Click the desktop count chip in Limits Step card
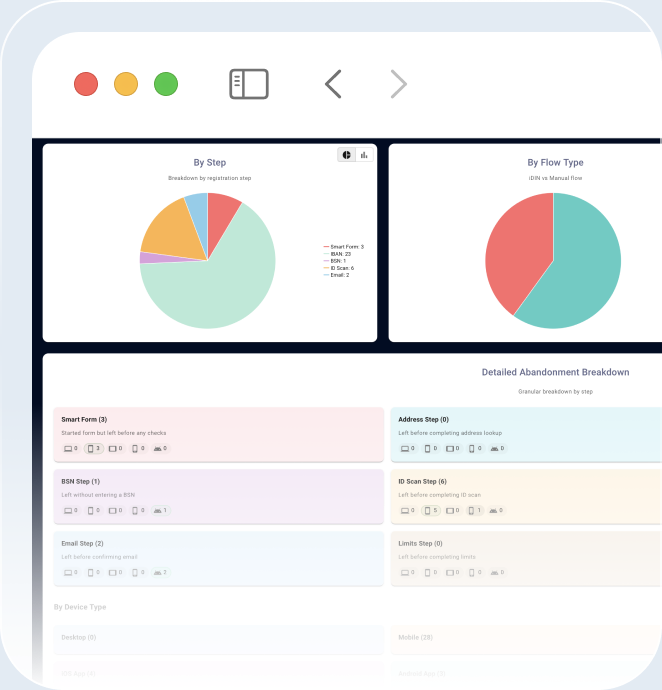 [408, 573]
